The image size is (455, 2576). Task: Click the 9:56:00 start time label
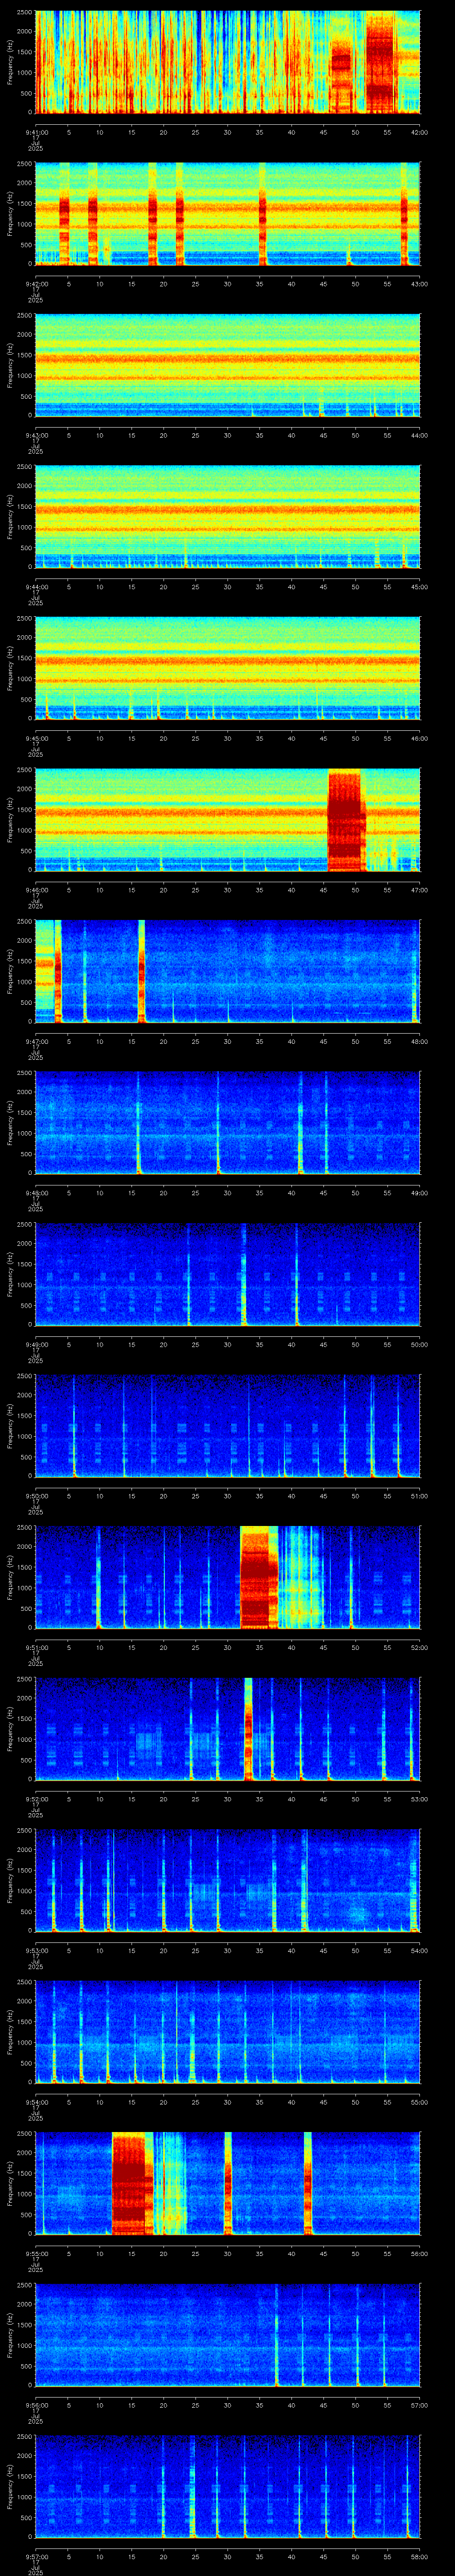click(36, 2405)
